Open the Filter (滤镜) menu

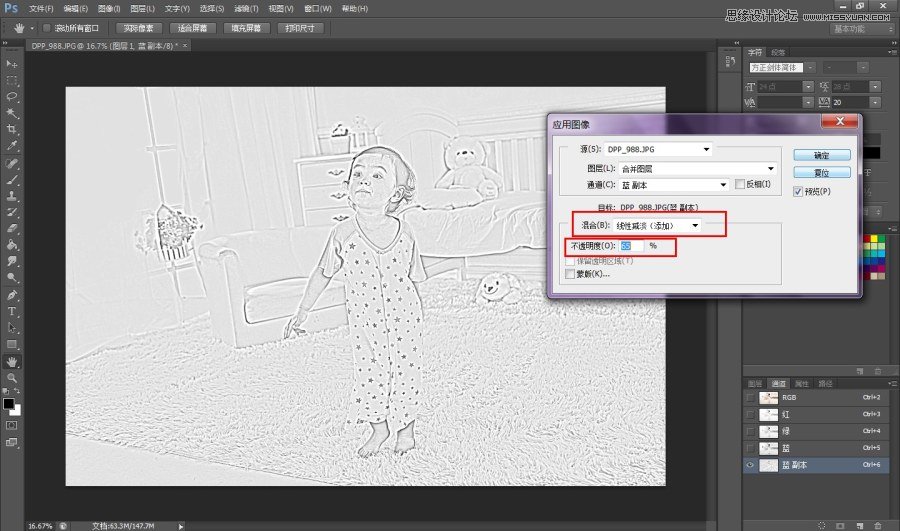point(246,9)
